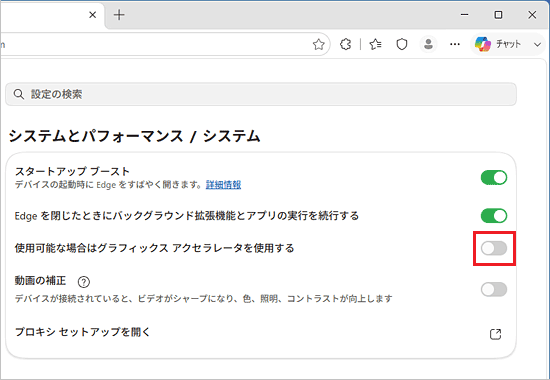Open Browser essentials shield icon

pyautogui.click(x=402, y=44)
